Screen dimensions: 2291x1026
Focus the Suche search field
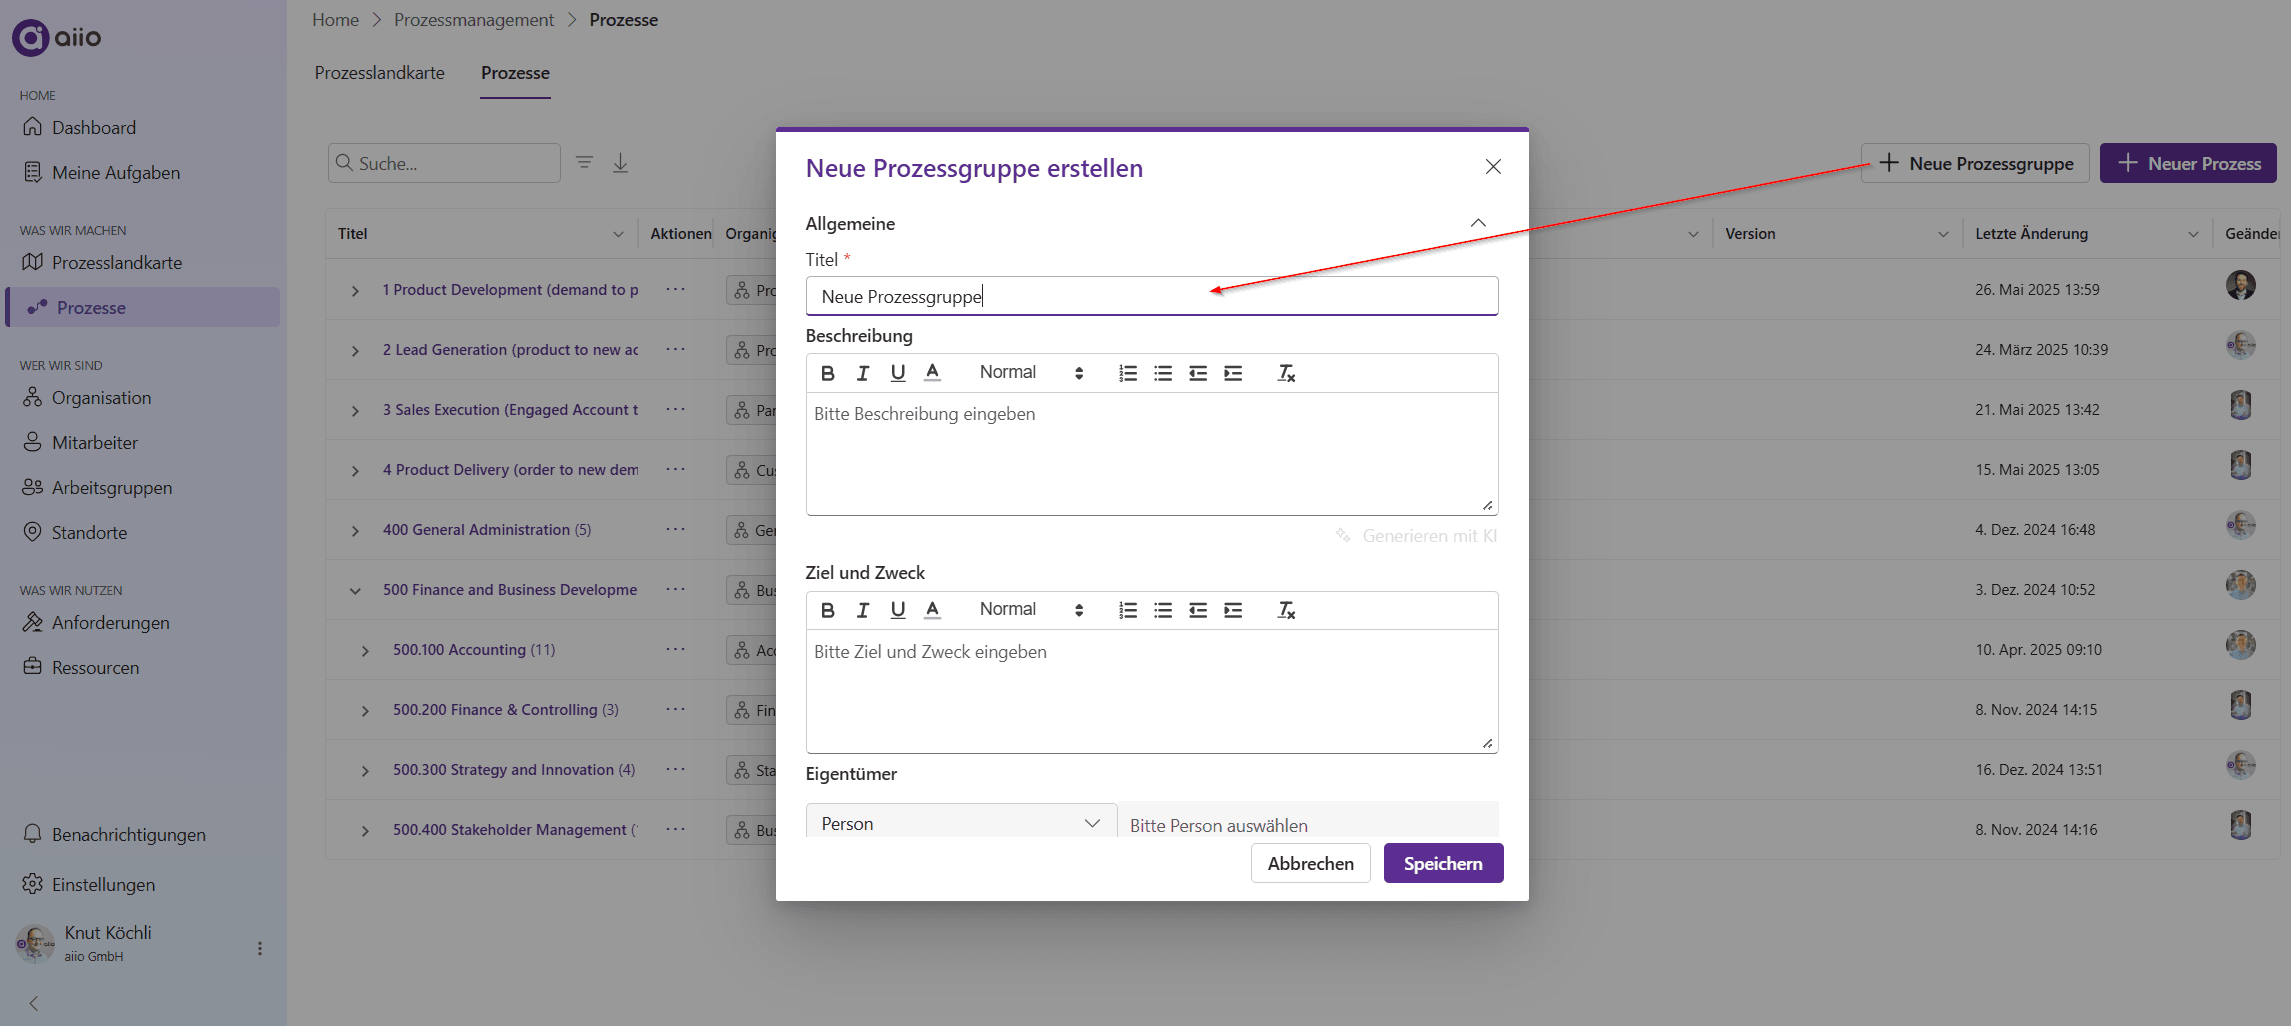[444, 163]
